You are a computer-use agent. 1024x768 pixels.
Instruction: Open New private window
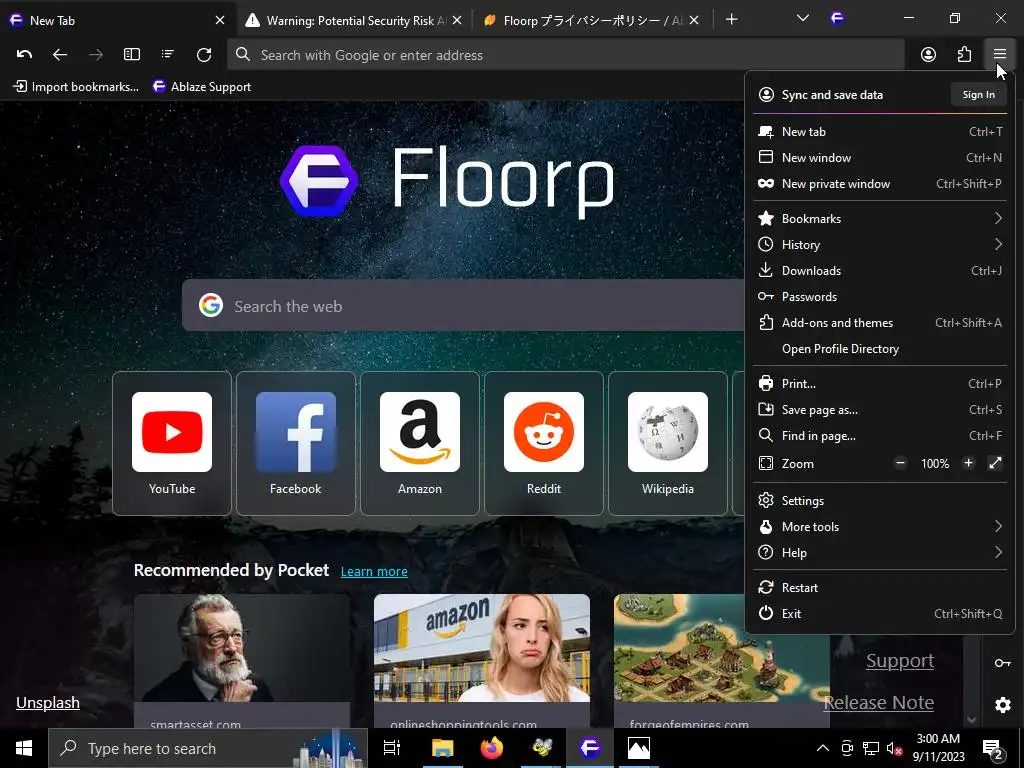880,184
